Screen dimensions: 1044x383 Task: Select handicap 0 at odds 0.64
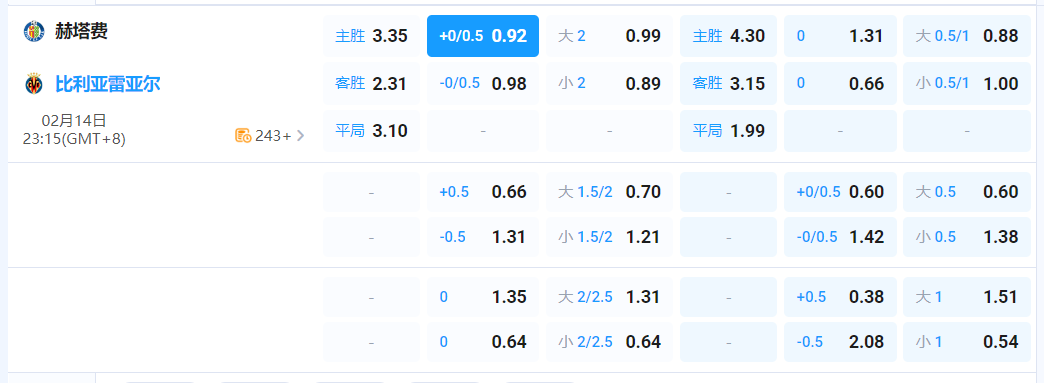click(483, 342)
